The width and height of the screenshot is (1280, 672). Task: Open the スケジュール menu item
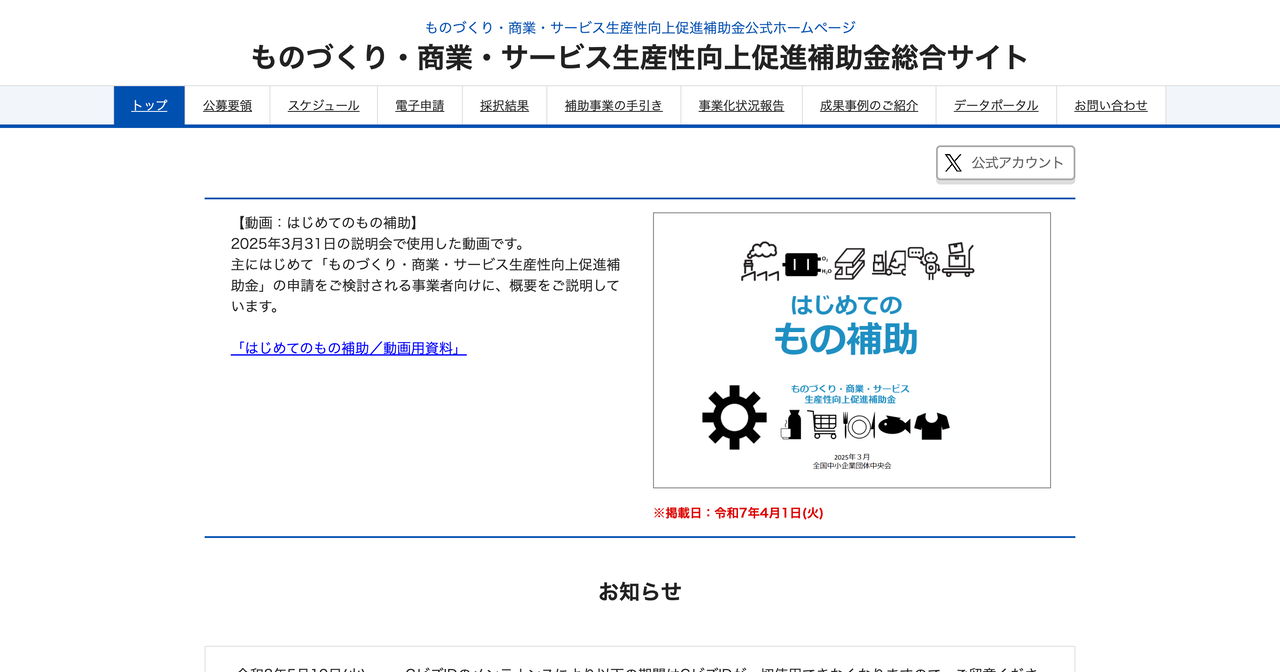pyautogui.click(x=323, y=105)
